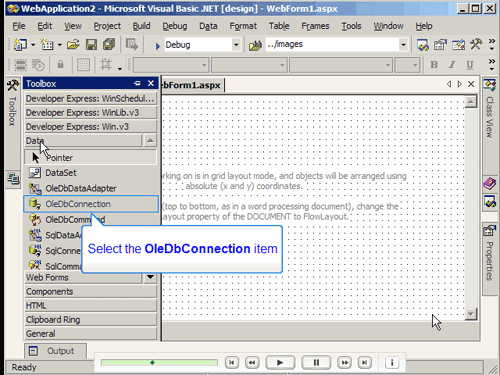Select the Pointer tool in Toolbox

tap(90, 157)
